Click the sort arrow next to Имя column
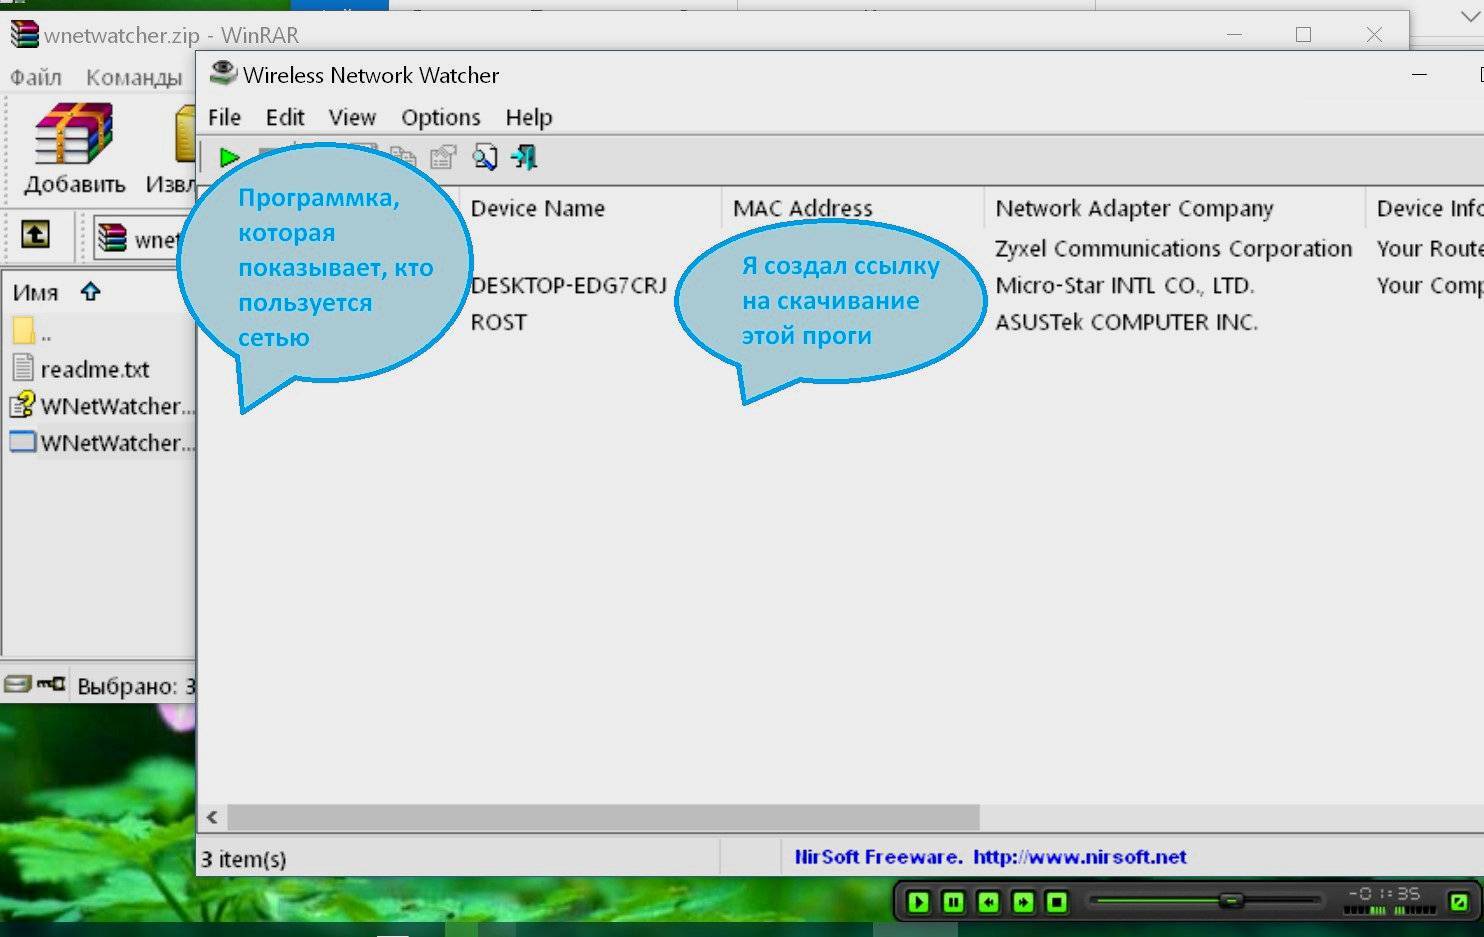Viewport: 1484px width, 937px height. 91,291
